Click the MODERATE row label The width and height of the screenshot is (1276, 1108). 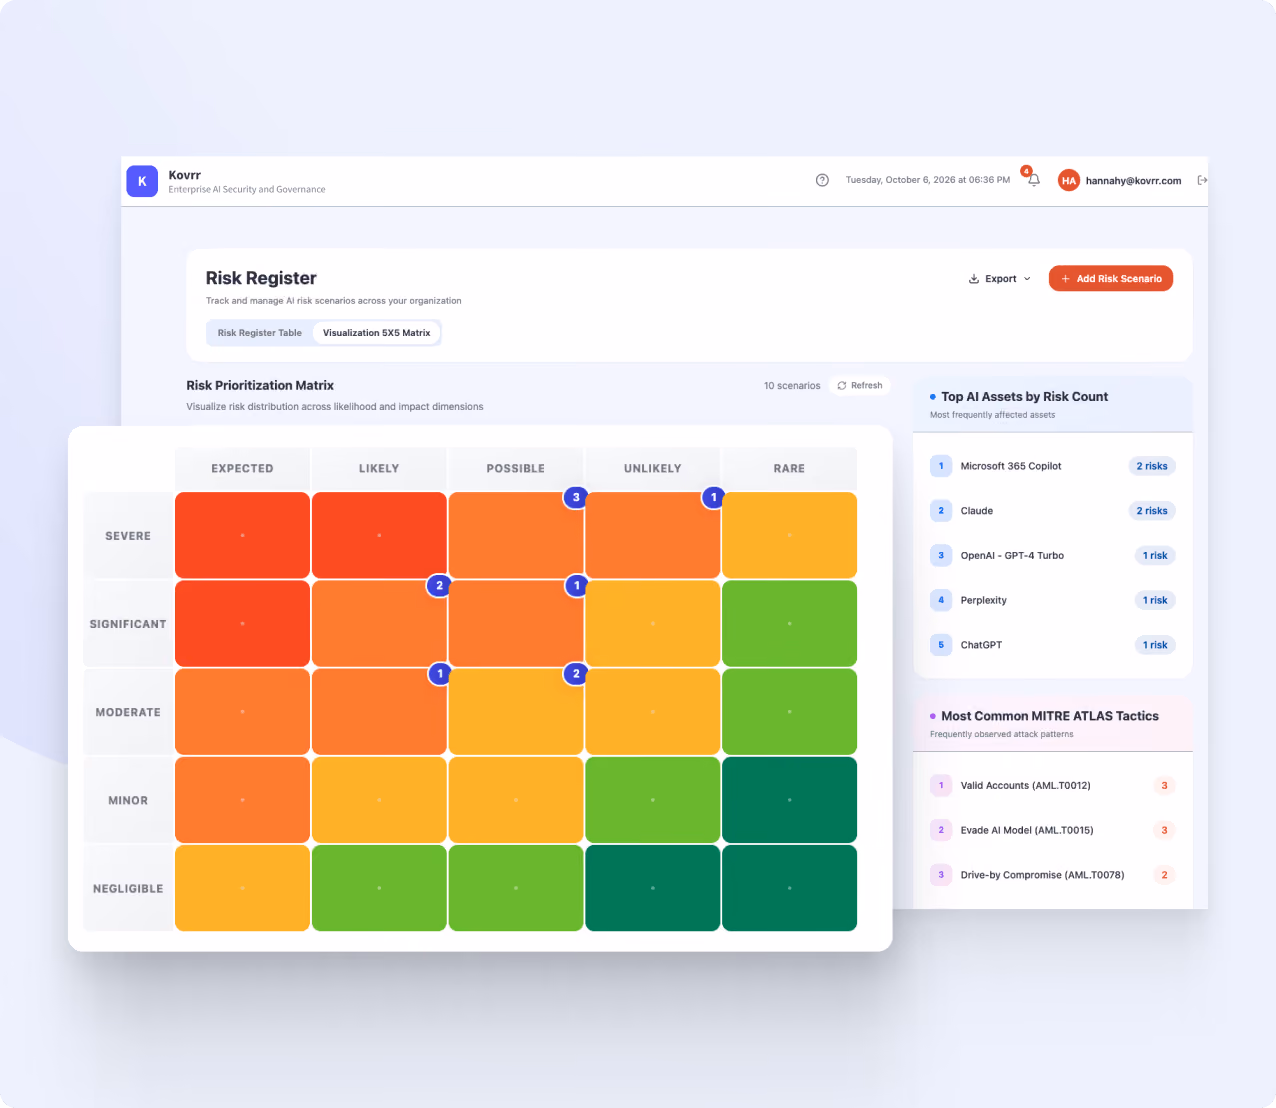click(x=128, y=712)
